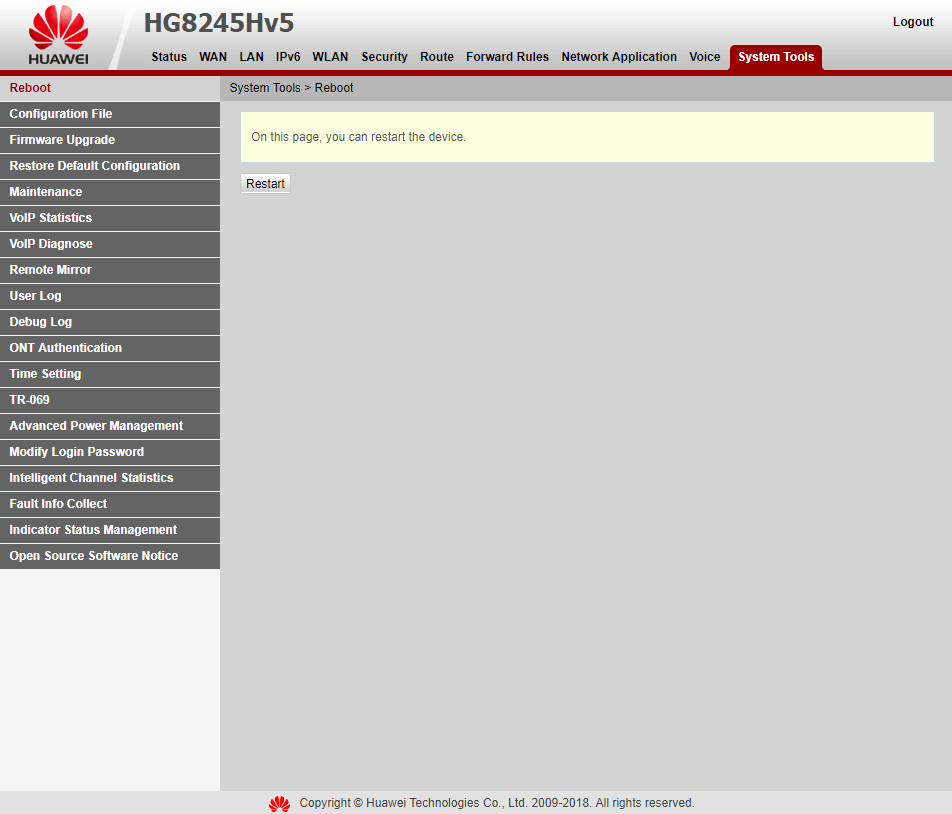Go to the Security tab
The image size is (952, 814).
[x=384, y=57]
